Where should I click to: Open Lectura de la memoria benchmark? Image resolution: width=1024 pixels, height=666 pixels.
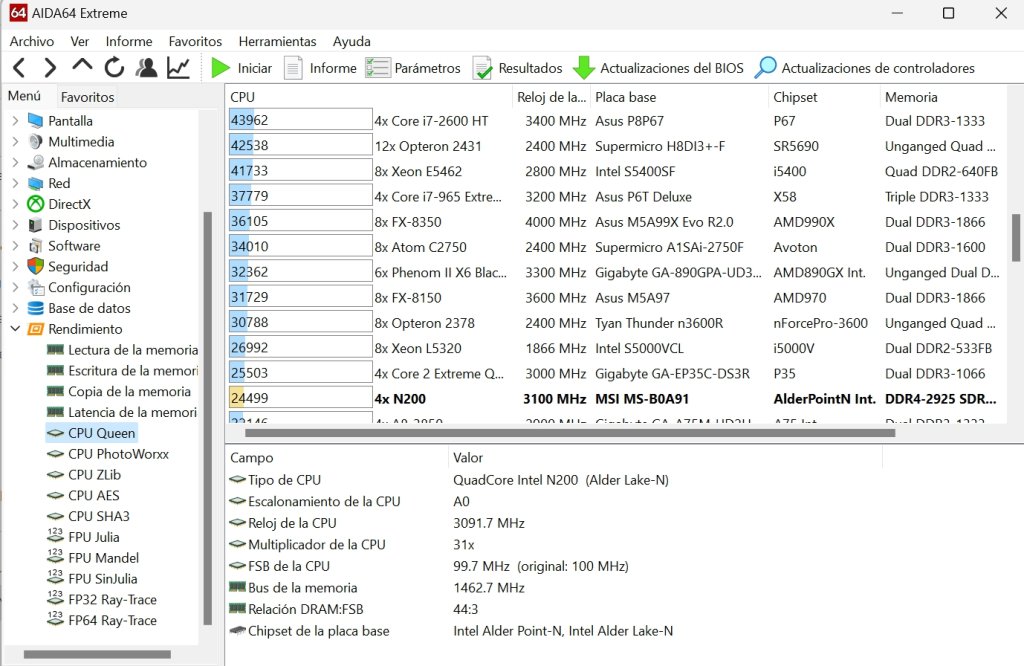(x=123, y=350)
